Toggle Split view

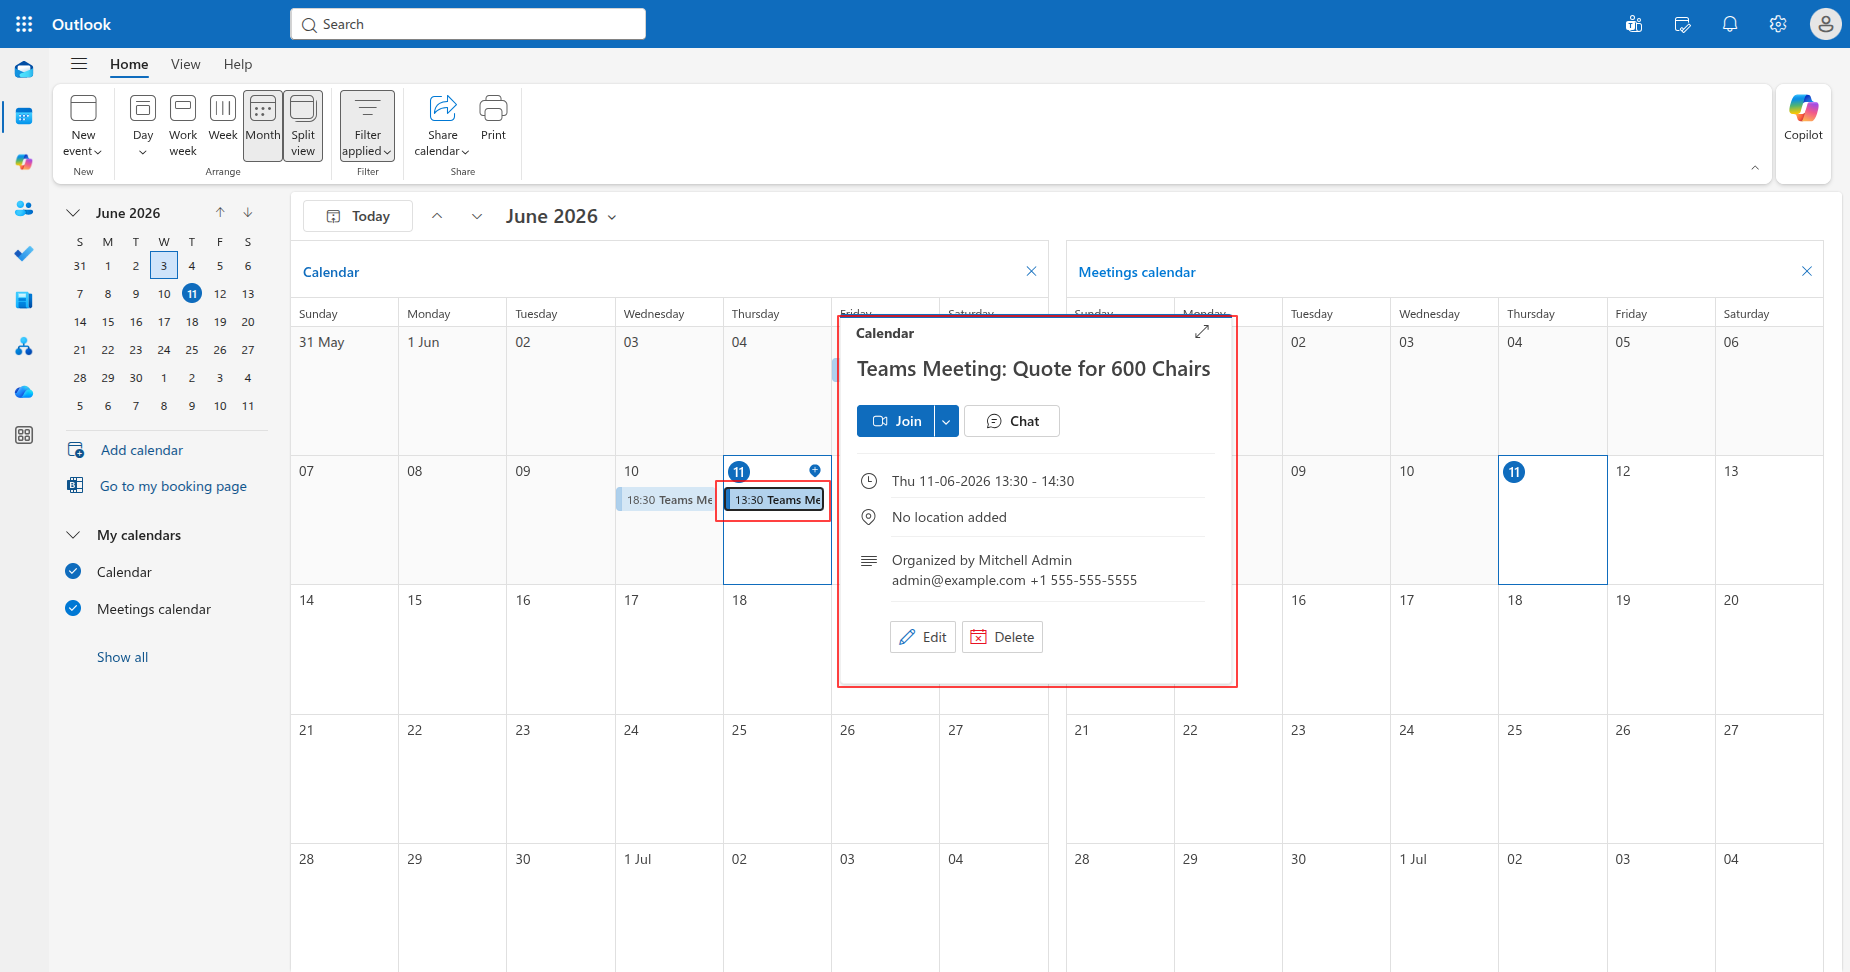[303, 125]
